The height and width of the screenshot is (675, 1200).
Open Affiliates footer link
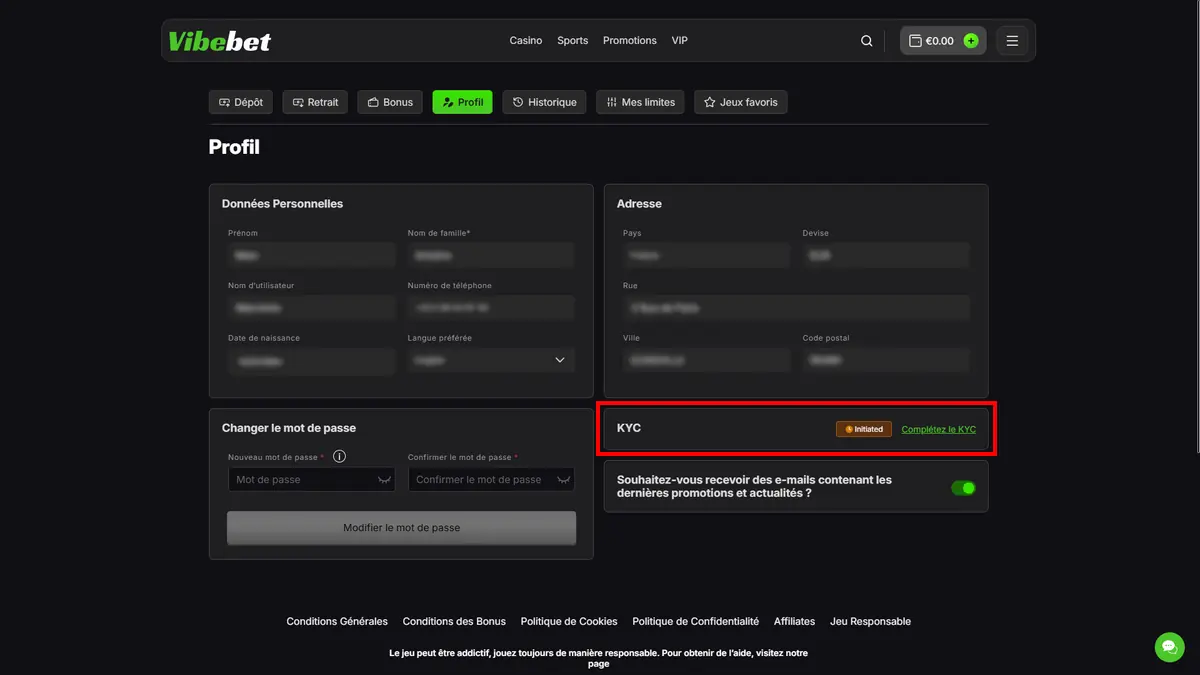point(795,621)
